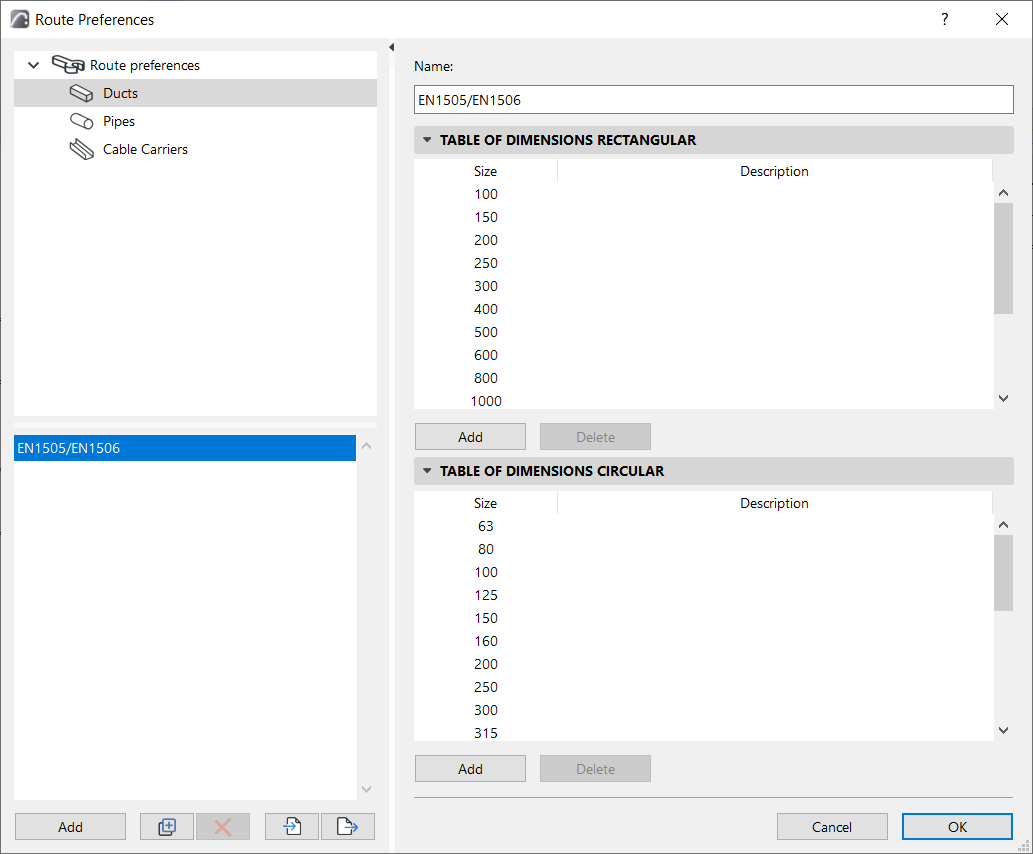
Task: Click the Cable Carriers icon in the tree
Action: [82, 150]
